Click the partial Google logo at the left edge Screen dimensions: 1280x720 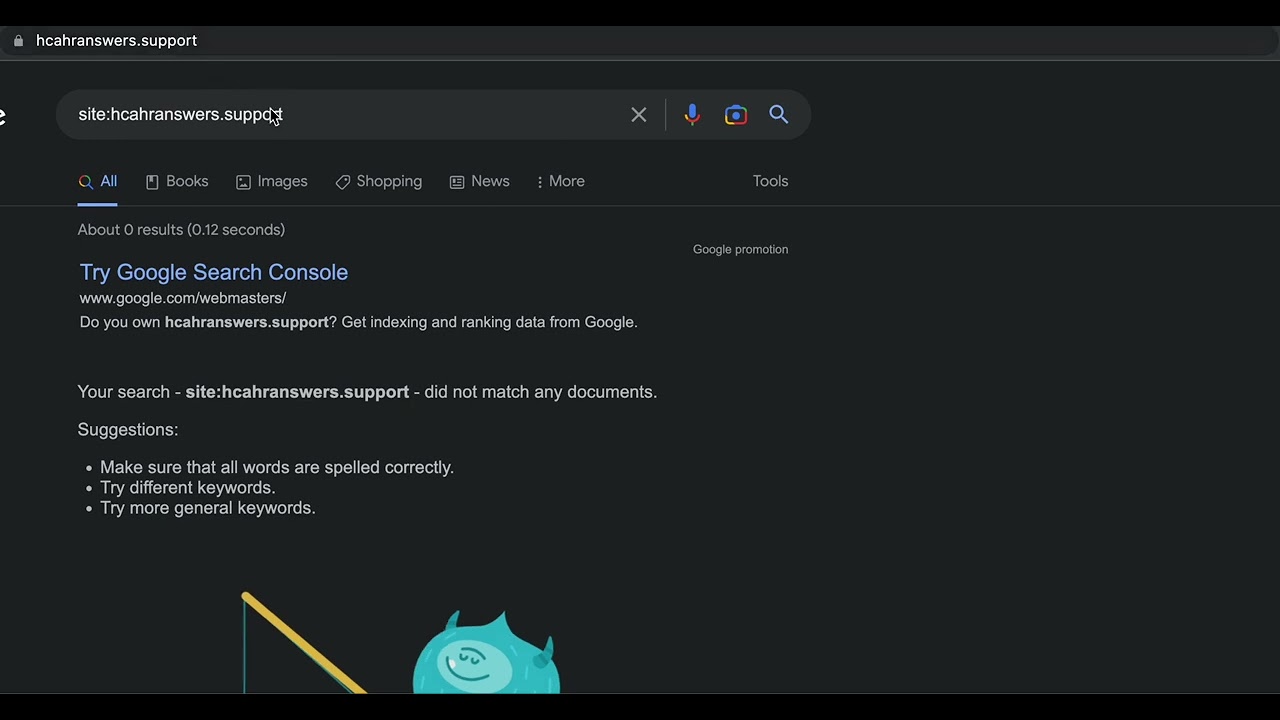click(3, 117)
